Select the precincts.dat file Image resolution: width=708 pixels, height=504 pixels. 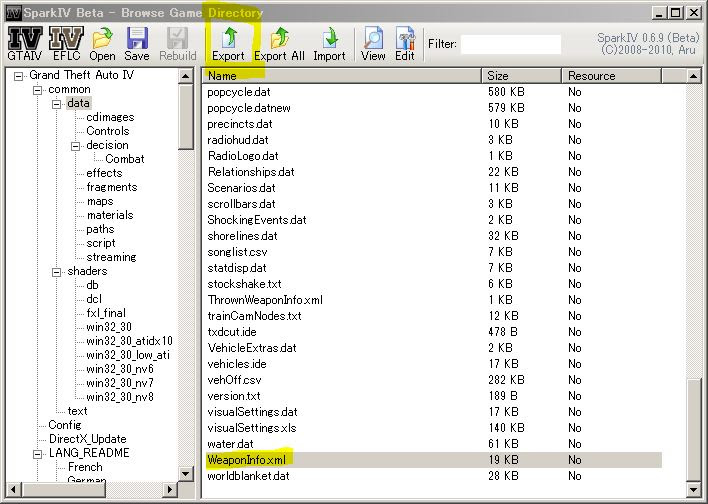click(239, 124)
